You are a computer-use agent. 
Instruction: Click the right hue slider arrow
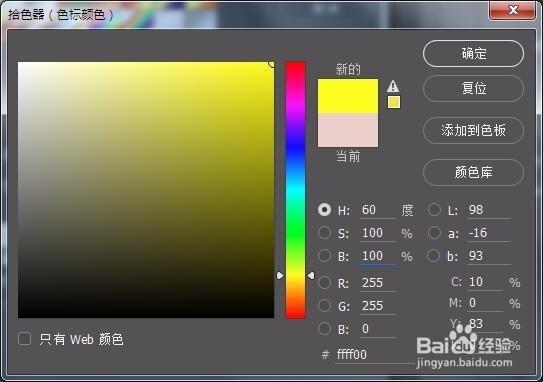311,275
